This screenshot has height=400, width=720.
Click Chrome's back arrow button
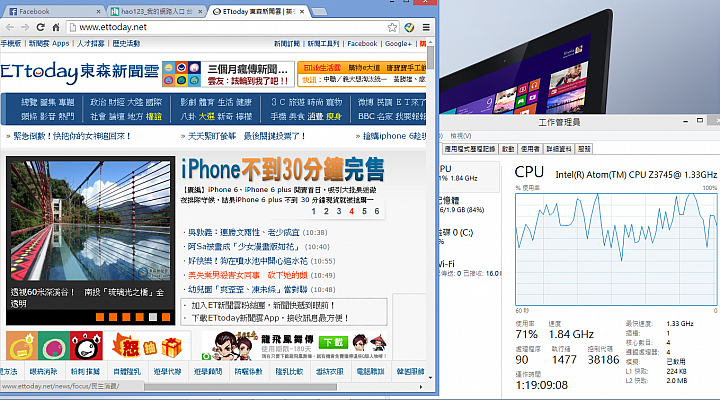coord(10,28)
